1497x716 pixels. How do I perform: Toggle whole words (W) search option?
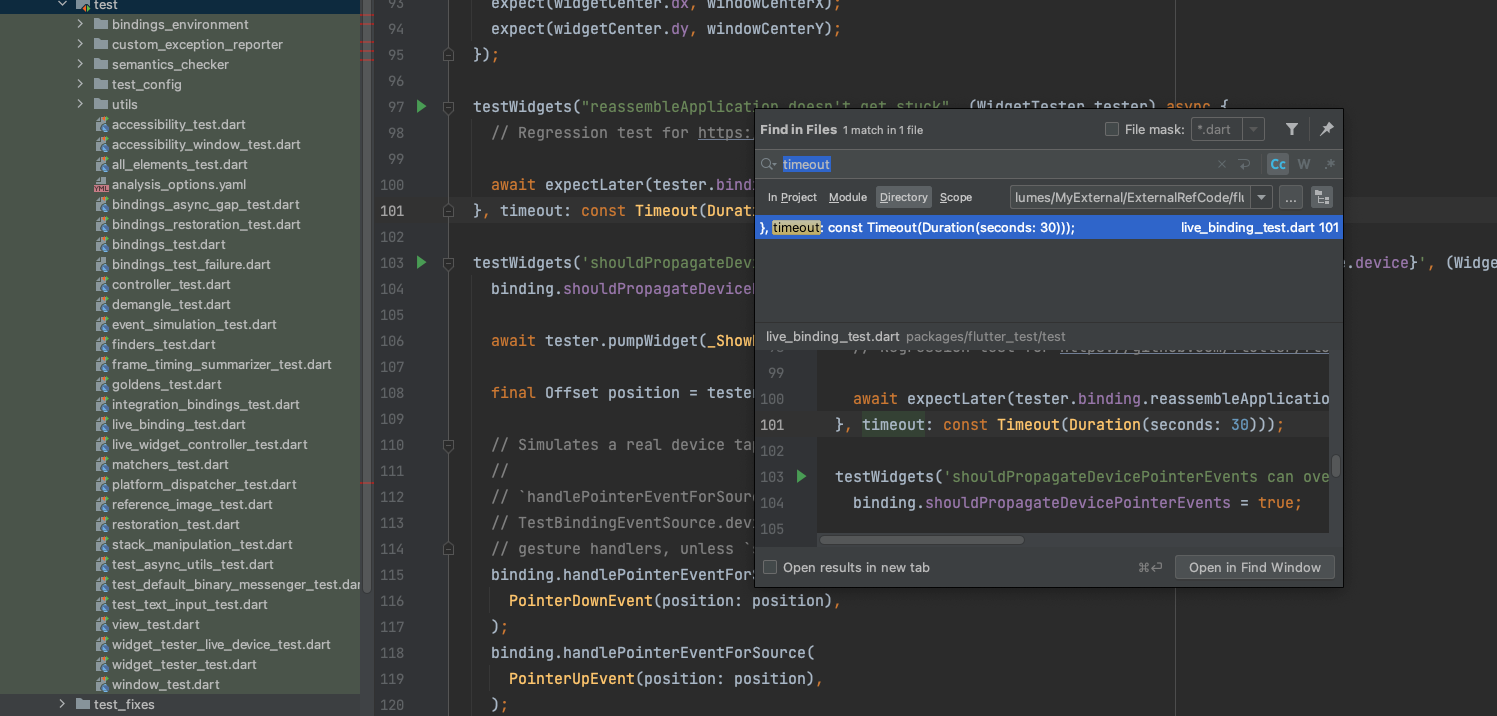[x=1304, y=164]
